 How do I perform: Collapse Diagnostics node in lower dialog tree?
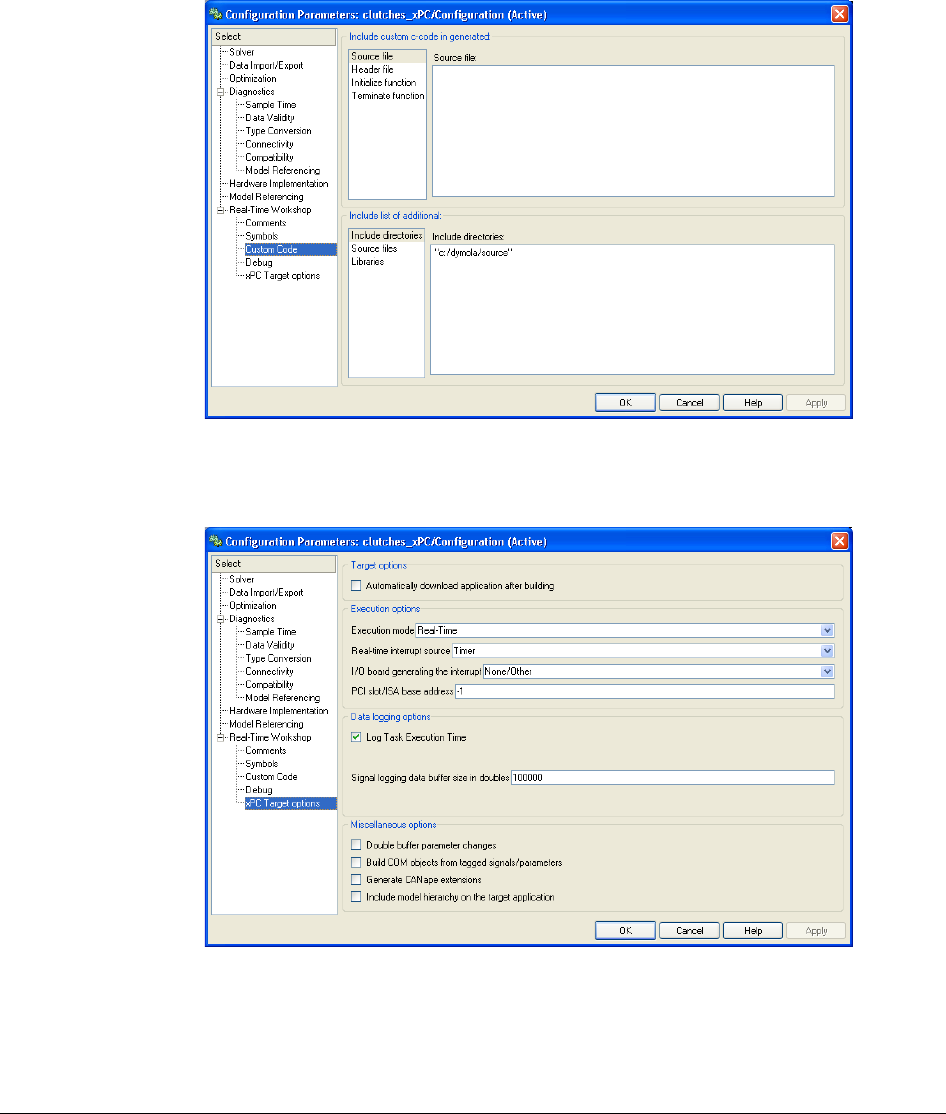pyautogui.click(x=221, y=620)
